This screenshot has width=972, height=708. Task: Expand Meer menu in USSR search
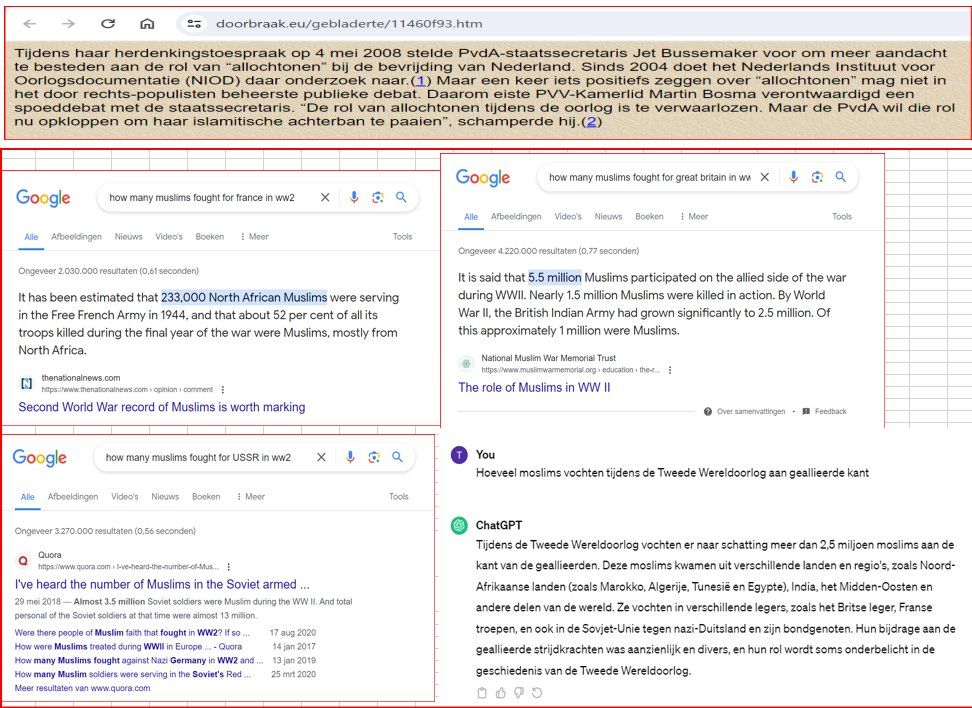[250, 497]
